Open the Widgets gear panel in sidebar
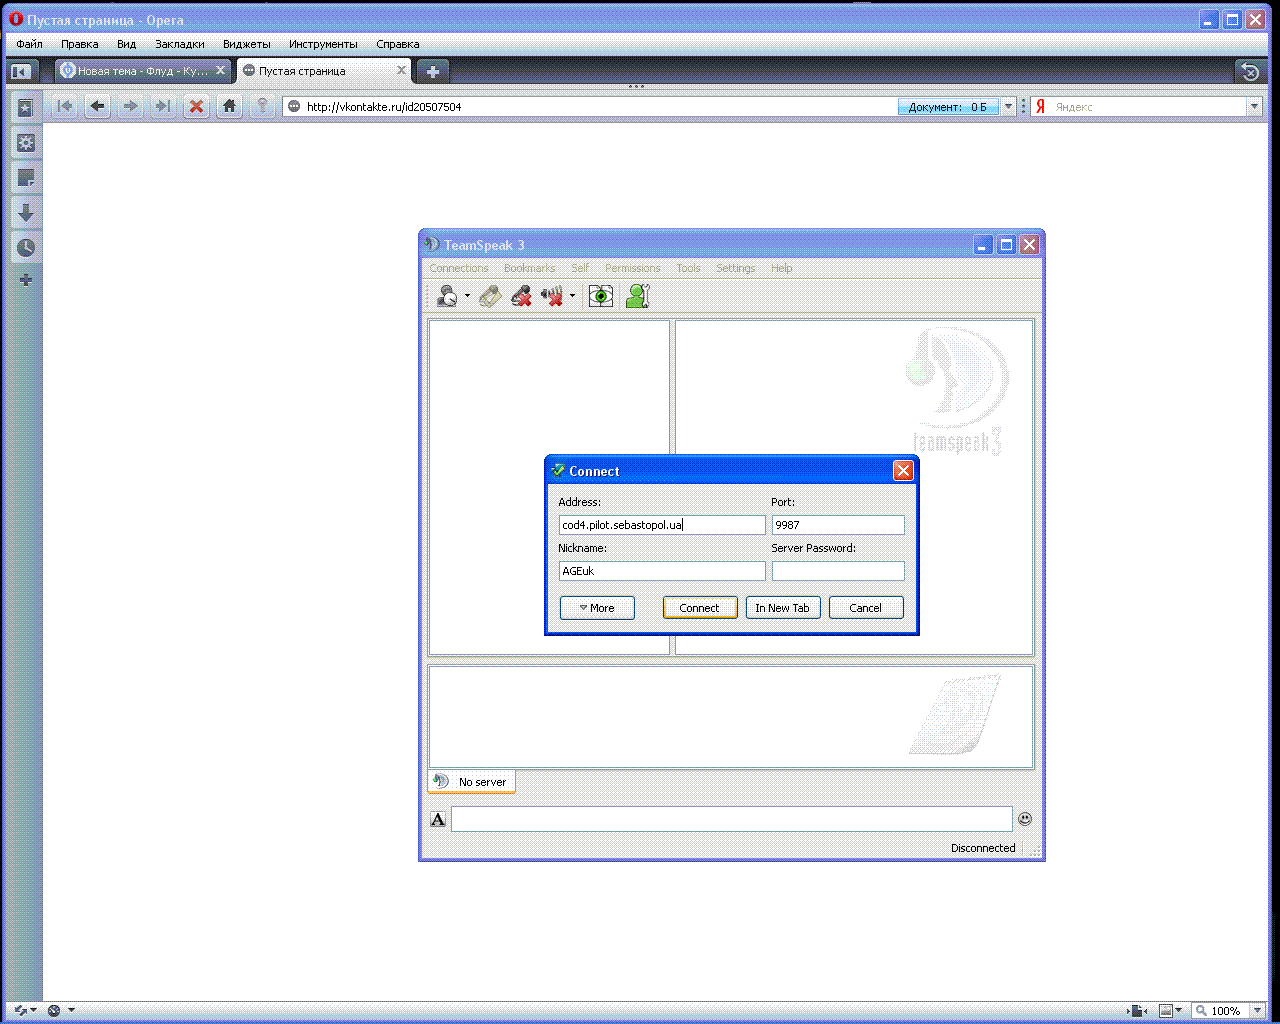Screen dimensions: 1280x1024 (26, 143)
